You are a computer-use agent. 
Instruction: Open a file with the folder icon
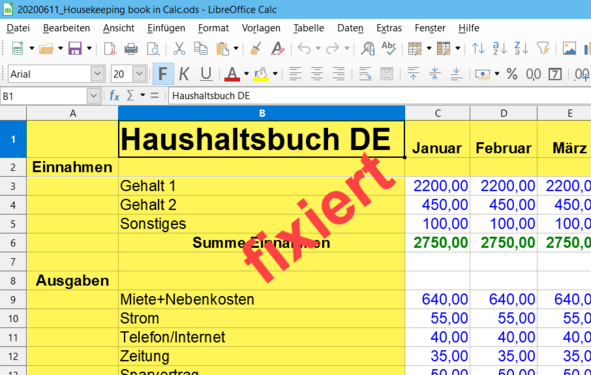coord(46,49)
